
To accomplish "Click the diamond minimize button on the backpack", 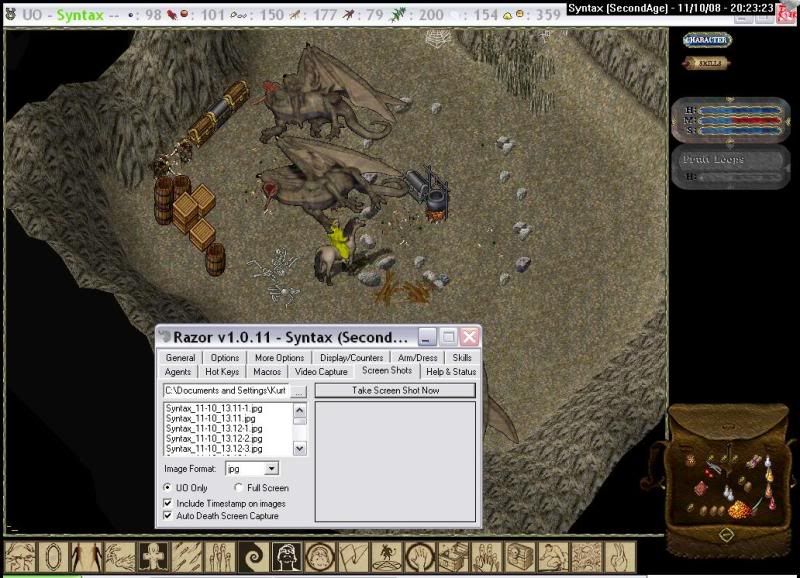I will tap(727, 535).
